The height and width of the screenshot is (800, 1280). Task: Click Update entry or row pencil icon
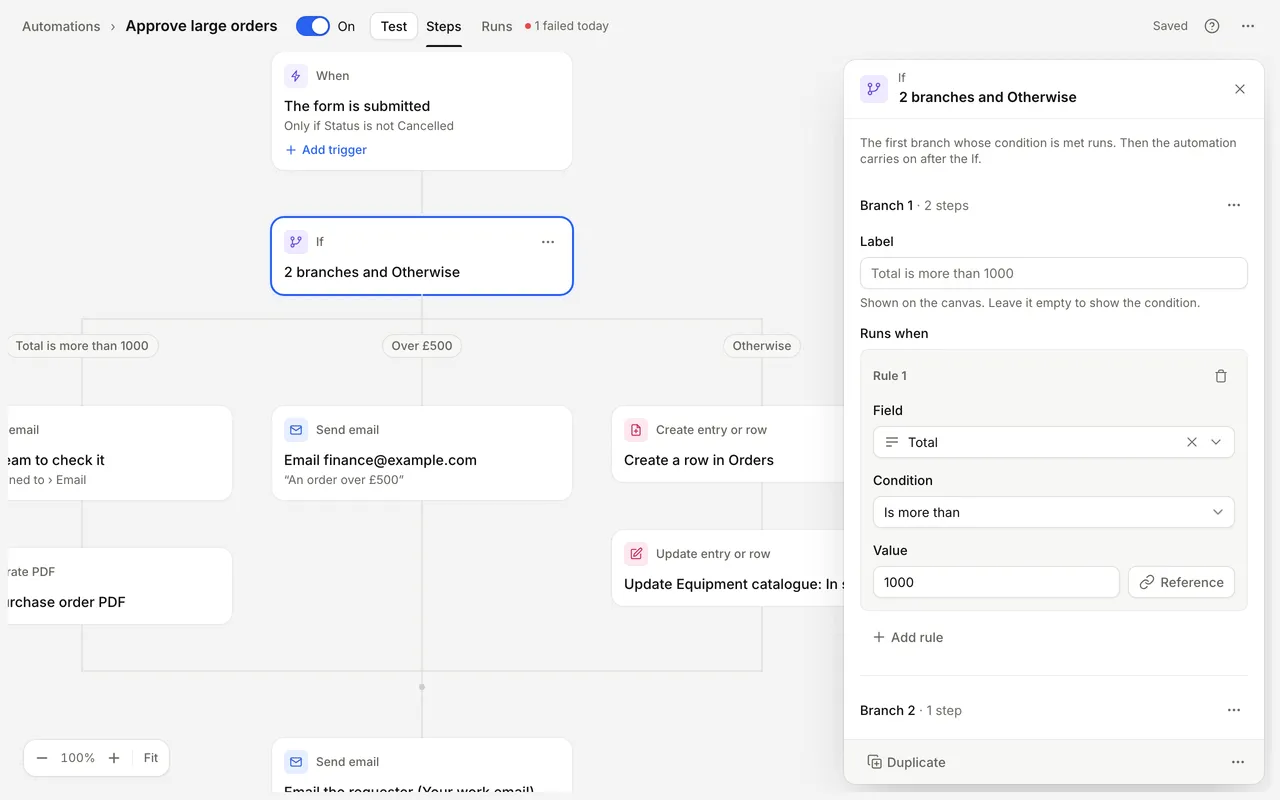tap(636, 554)
